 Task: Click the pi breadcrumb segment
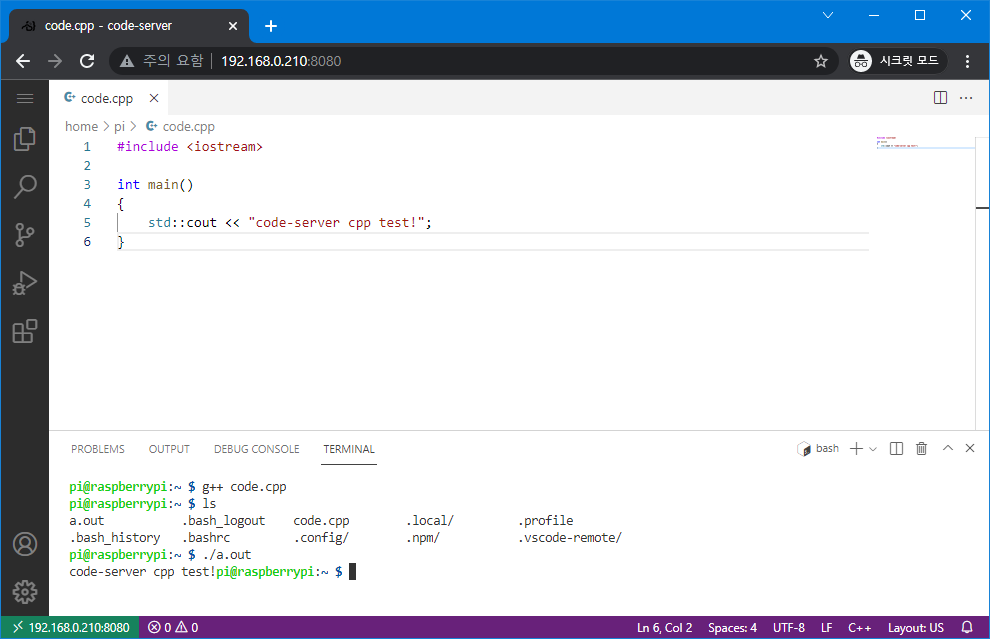pyautogui.click(x=119, y=126)
